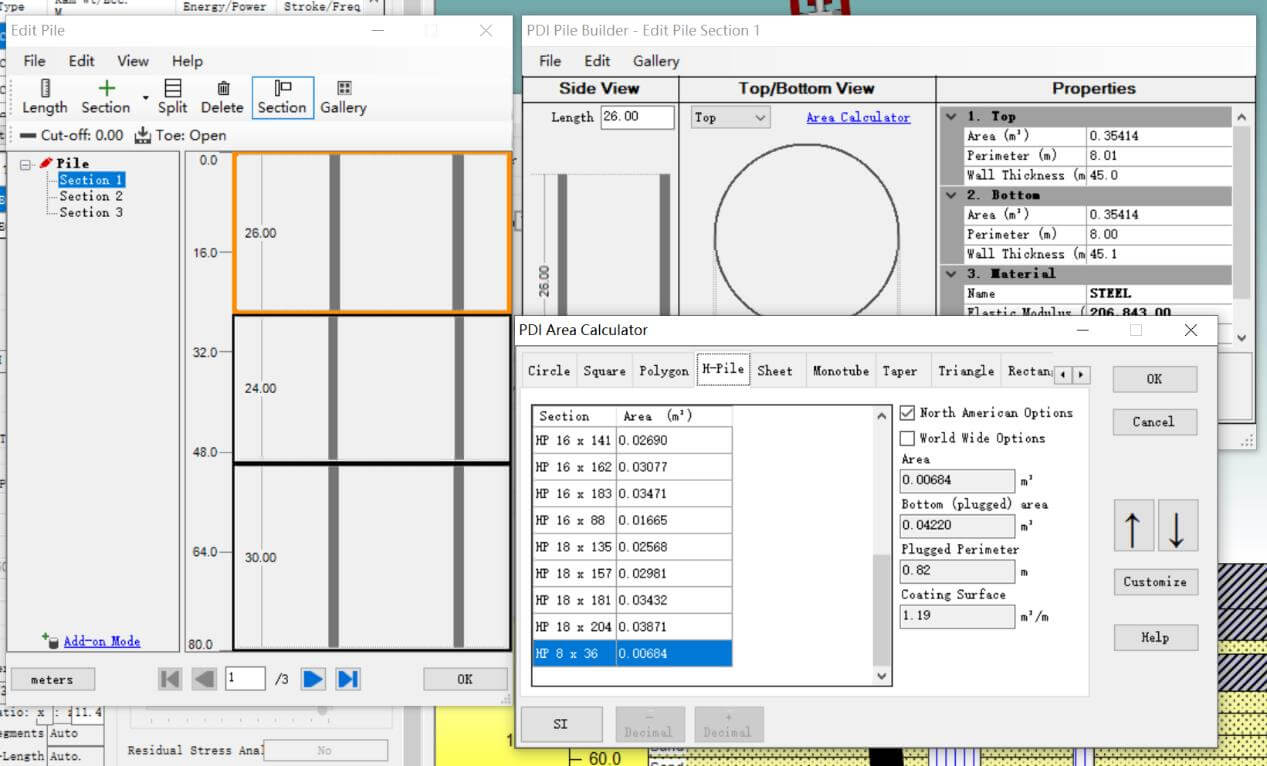Image resolution: width=1267 pixels, height=766 pixels.
Task: Switch to the Sheet tab
Action: 774,371
